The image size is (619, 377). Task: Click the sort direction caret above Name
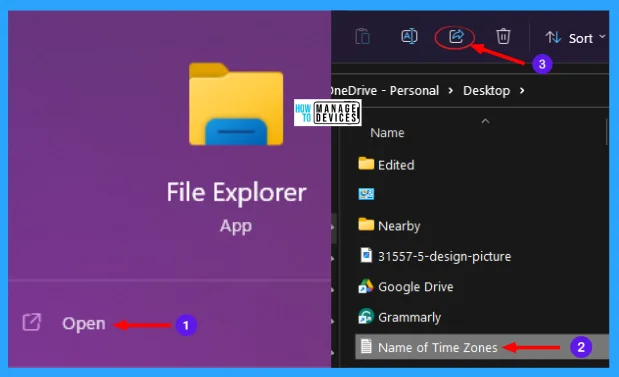coord(486,121)
